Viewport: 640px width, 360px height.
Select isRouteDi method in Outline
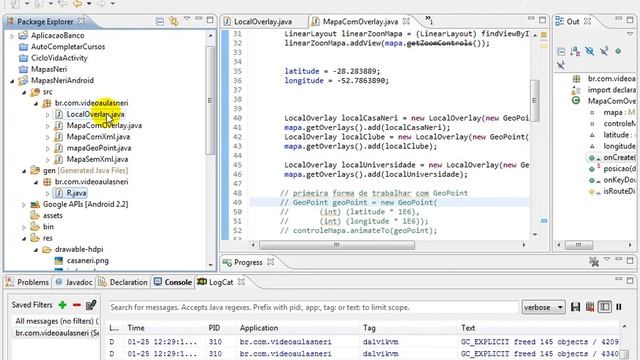point(619,191)
